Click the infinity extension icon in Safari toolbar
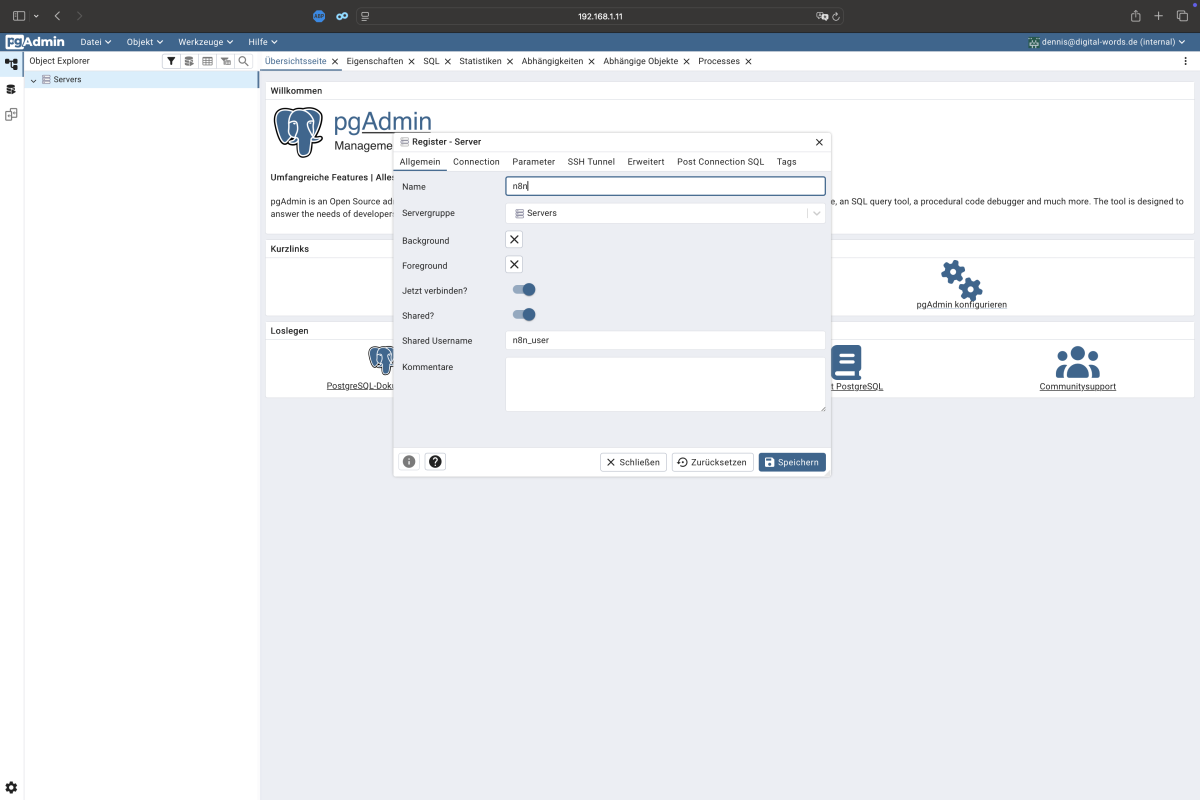The height and width of the screenshot is (800, 1200). pos(342,16)
